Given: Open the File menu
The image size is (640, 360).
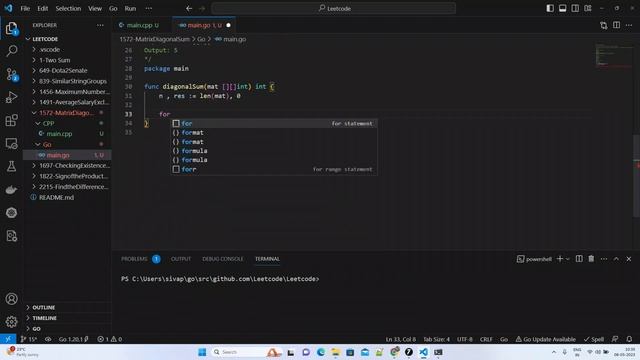Looking at the screenshot, I should [x=25, y=8].
